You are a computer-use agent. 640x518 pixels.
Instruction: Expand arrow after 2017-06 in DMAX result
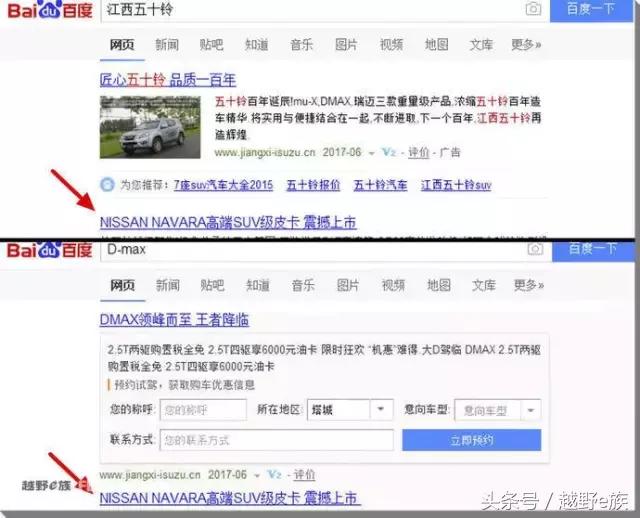pos(257,476)
